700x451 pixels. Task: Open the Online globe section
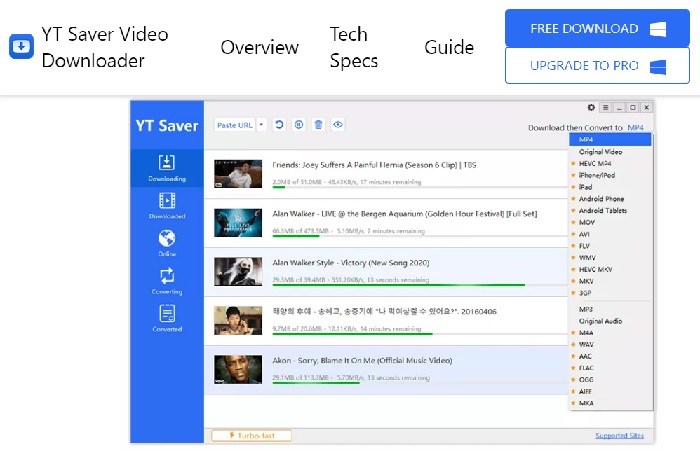pyautogui.click(x=167, y=243)
